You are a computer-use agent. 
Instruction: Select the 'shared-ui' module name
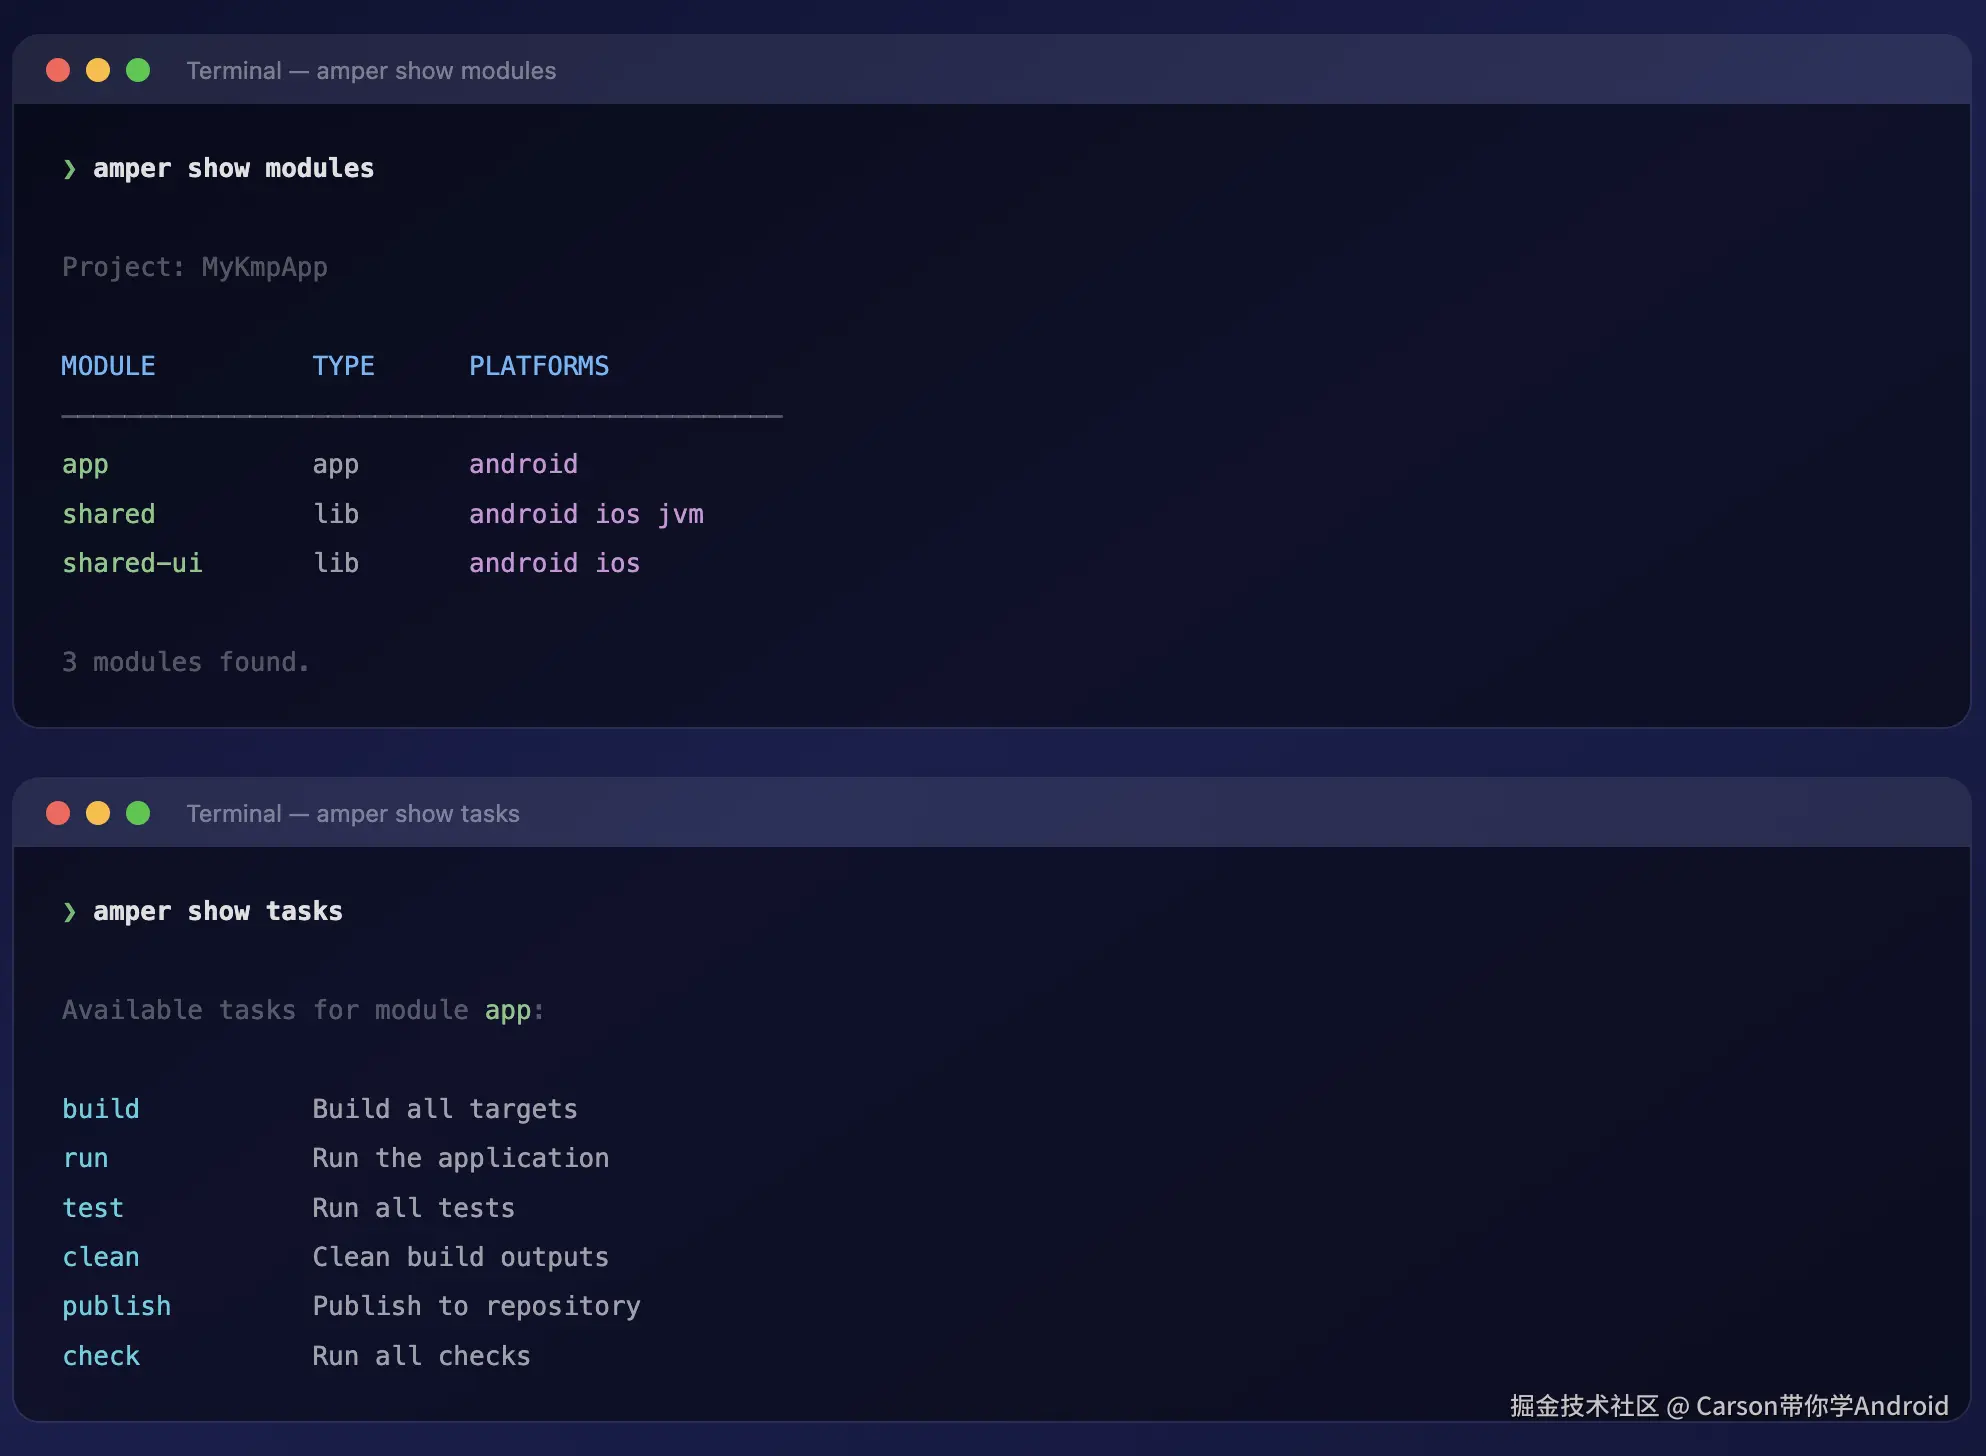132,564
